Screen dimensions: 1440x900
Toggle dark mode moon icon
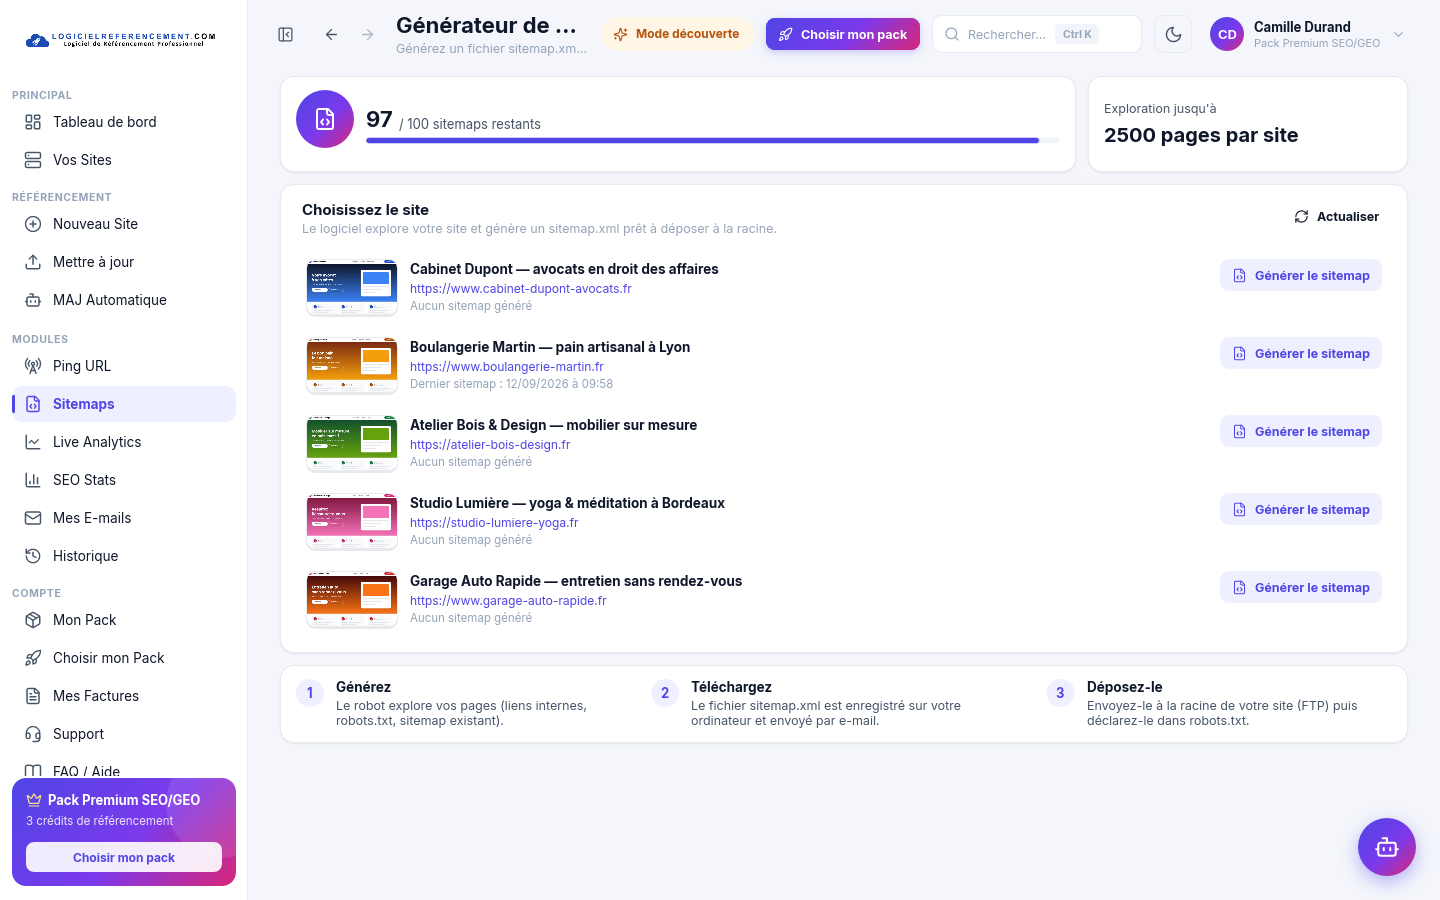pos(1173,34)
